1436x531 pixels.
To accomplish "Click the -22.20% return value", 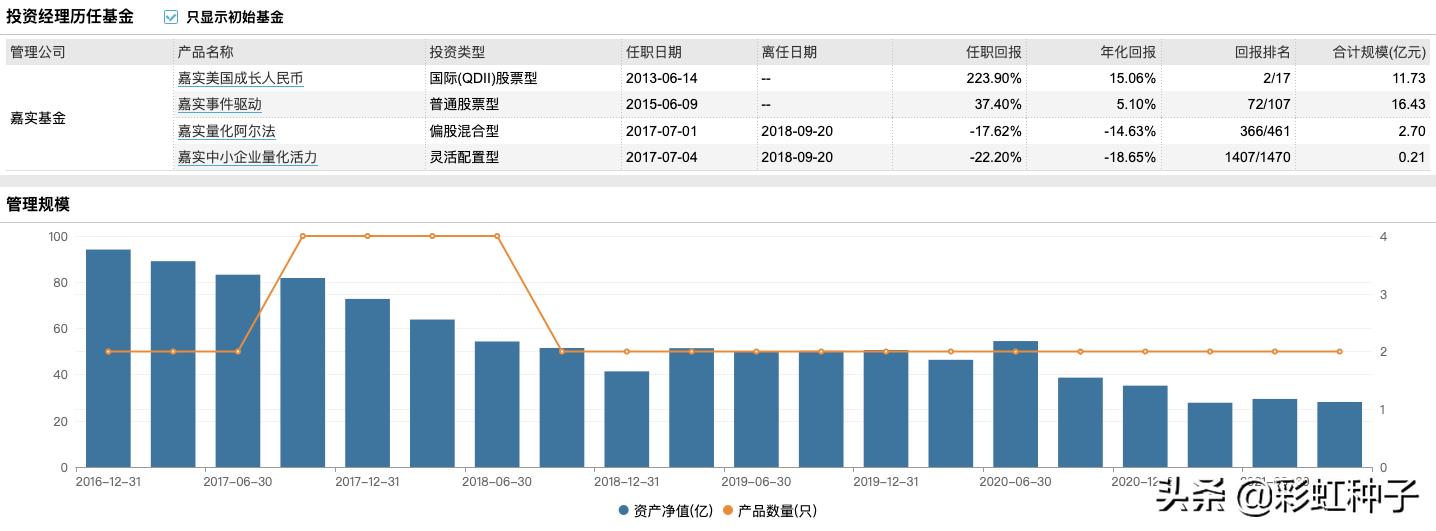I will point(996,157).
